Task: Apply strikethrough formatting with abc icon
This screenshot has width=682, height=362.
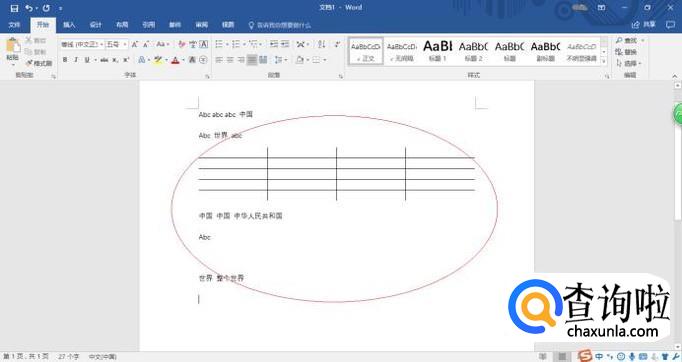Action: coord(104,60)
